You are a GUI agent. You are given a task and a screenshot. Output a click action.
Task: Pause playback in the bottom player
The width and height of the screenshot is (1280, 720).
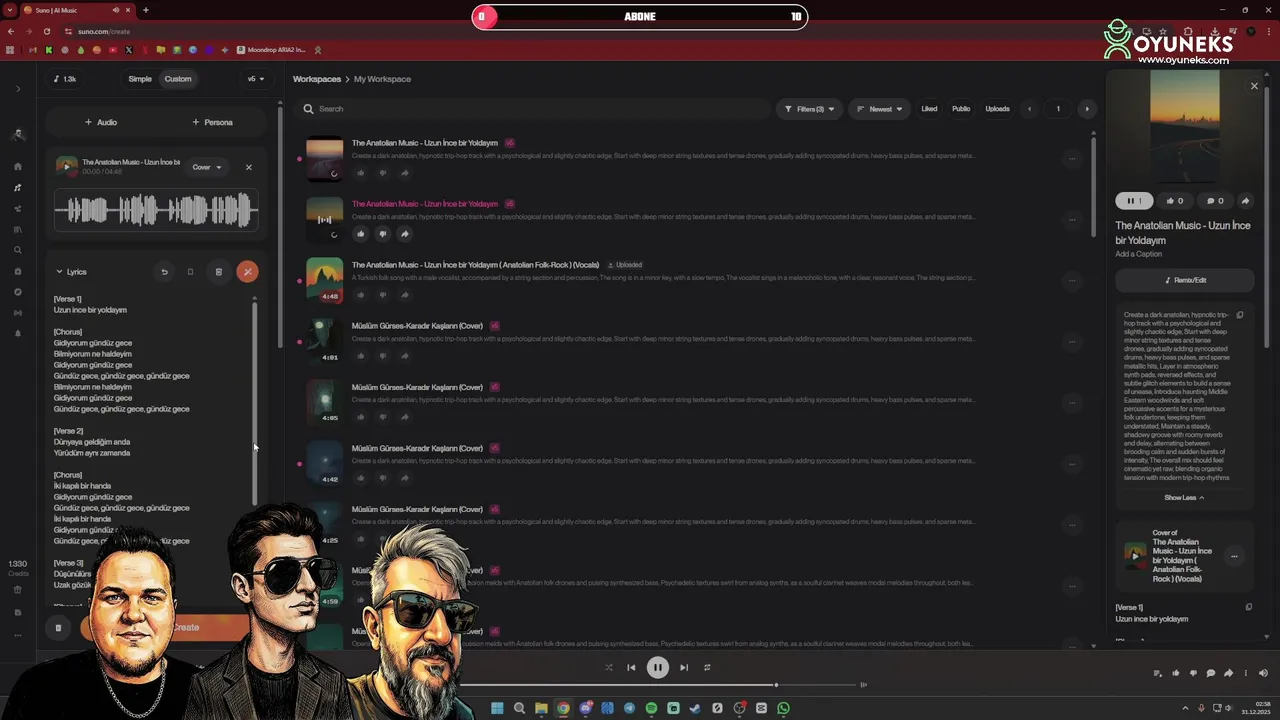[x=658, y=667]
